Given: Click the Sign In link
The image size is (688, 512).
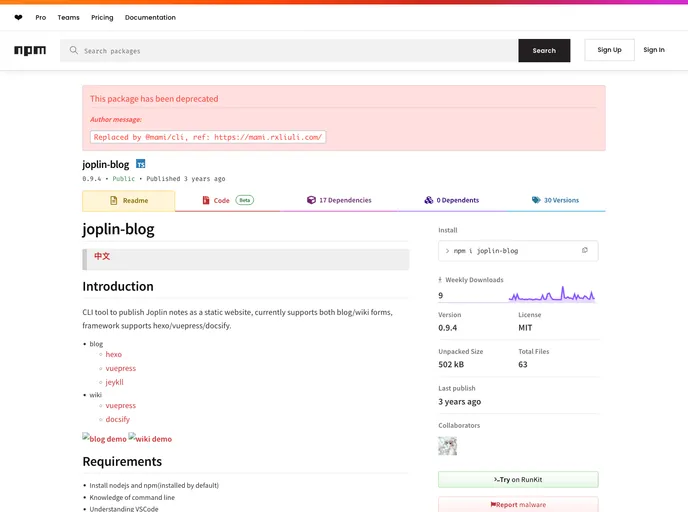Looking at the screenshot, I should pos(654,50).
